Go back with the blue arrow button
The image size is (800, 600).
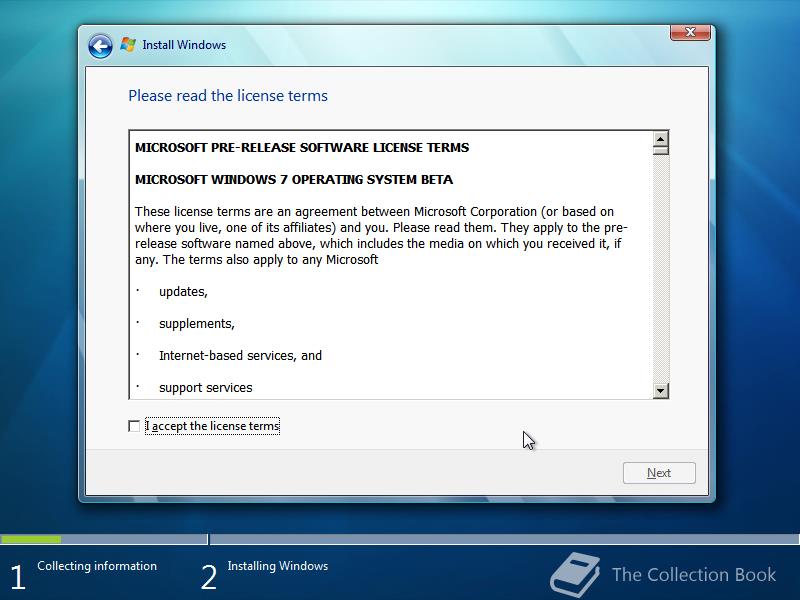click(100, 46)
